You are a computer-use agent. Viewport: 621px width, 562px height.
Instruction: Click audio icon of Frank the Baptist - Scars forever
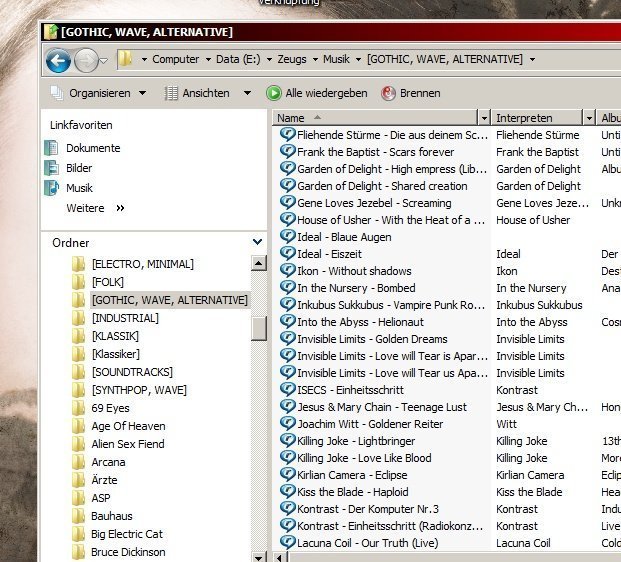[x=288, y=151]
